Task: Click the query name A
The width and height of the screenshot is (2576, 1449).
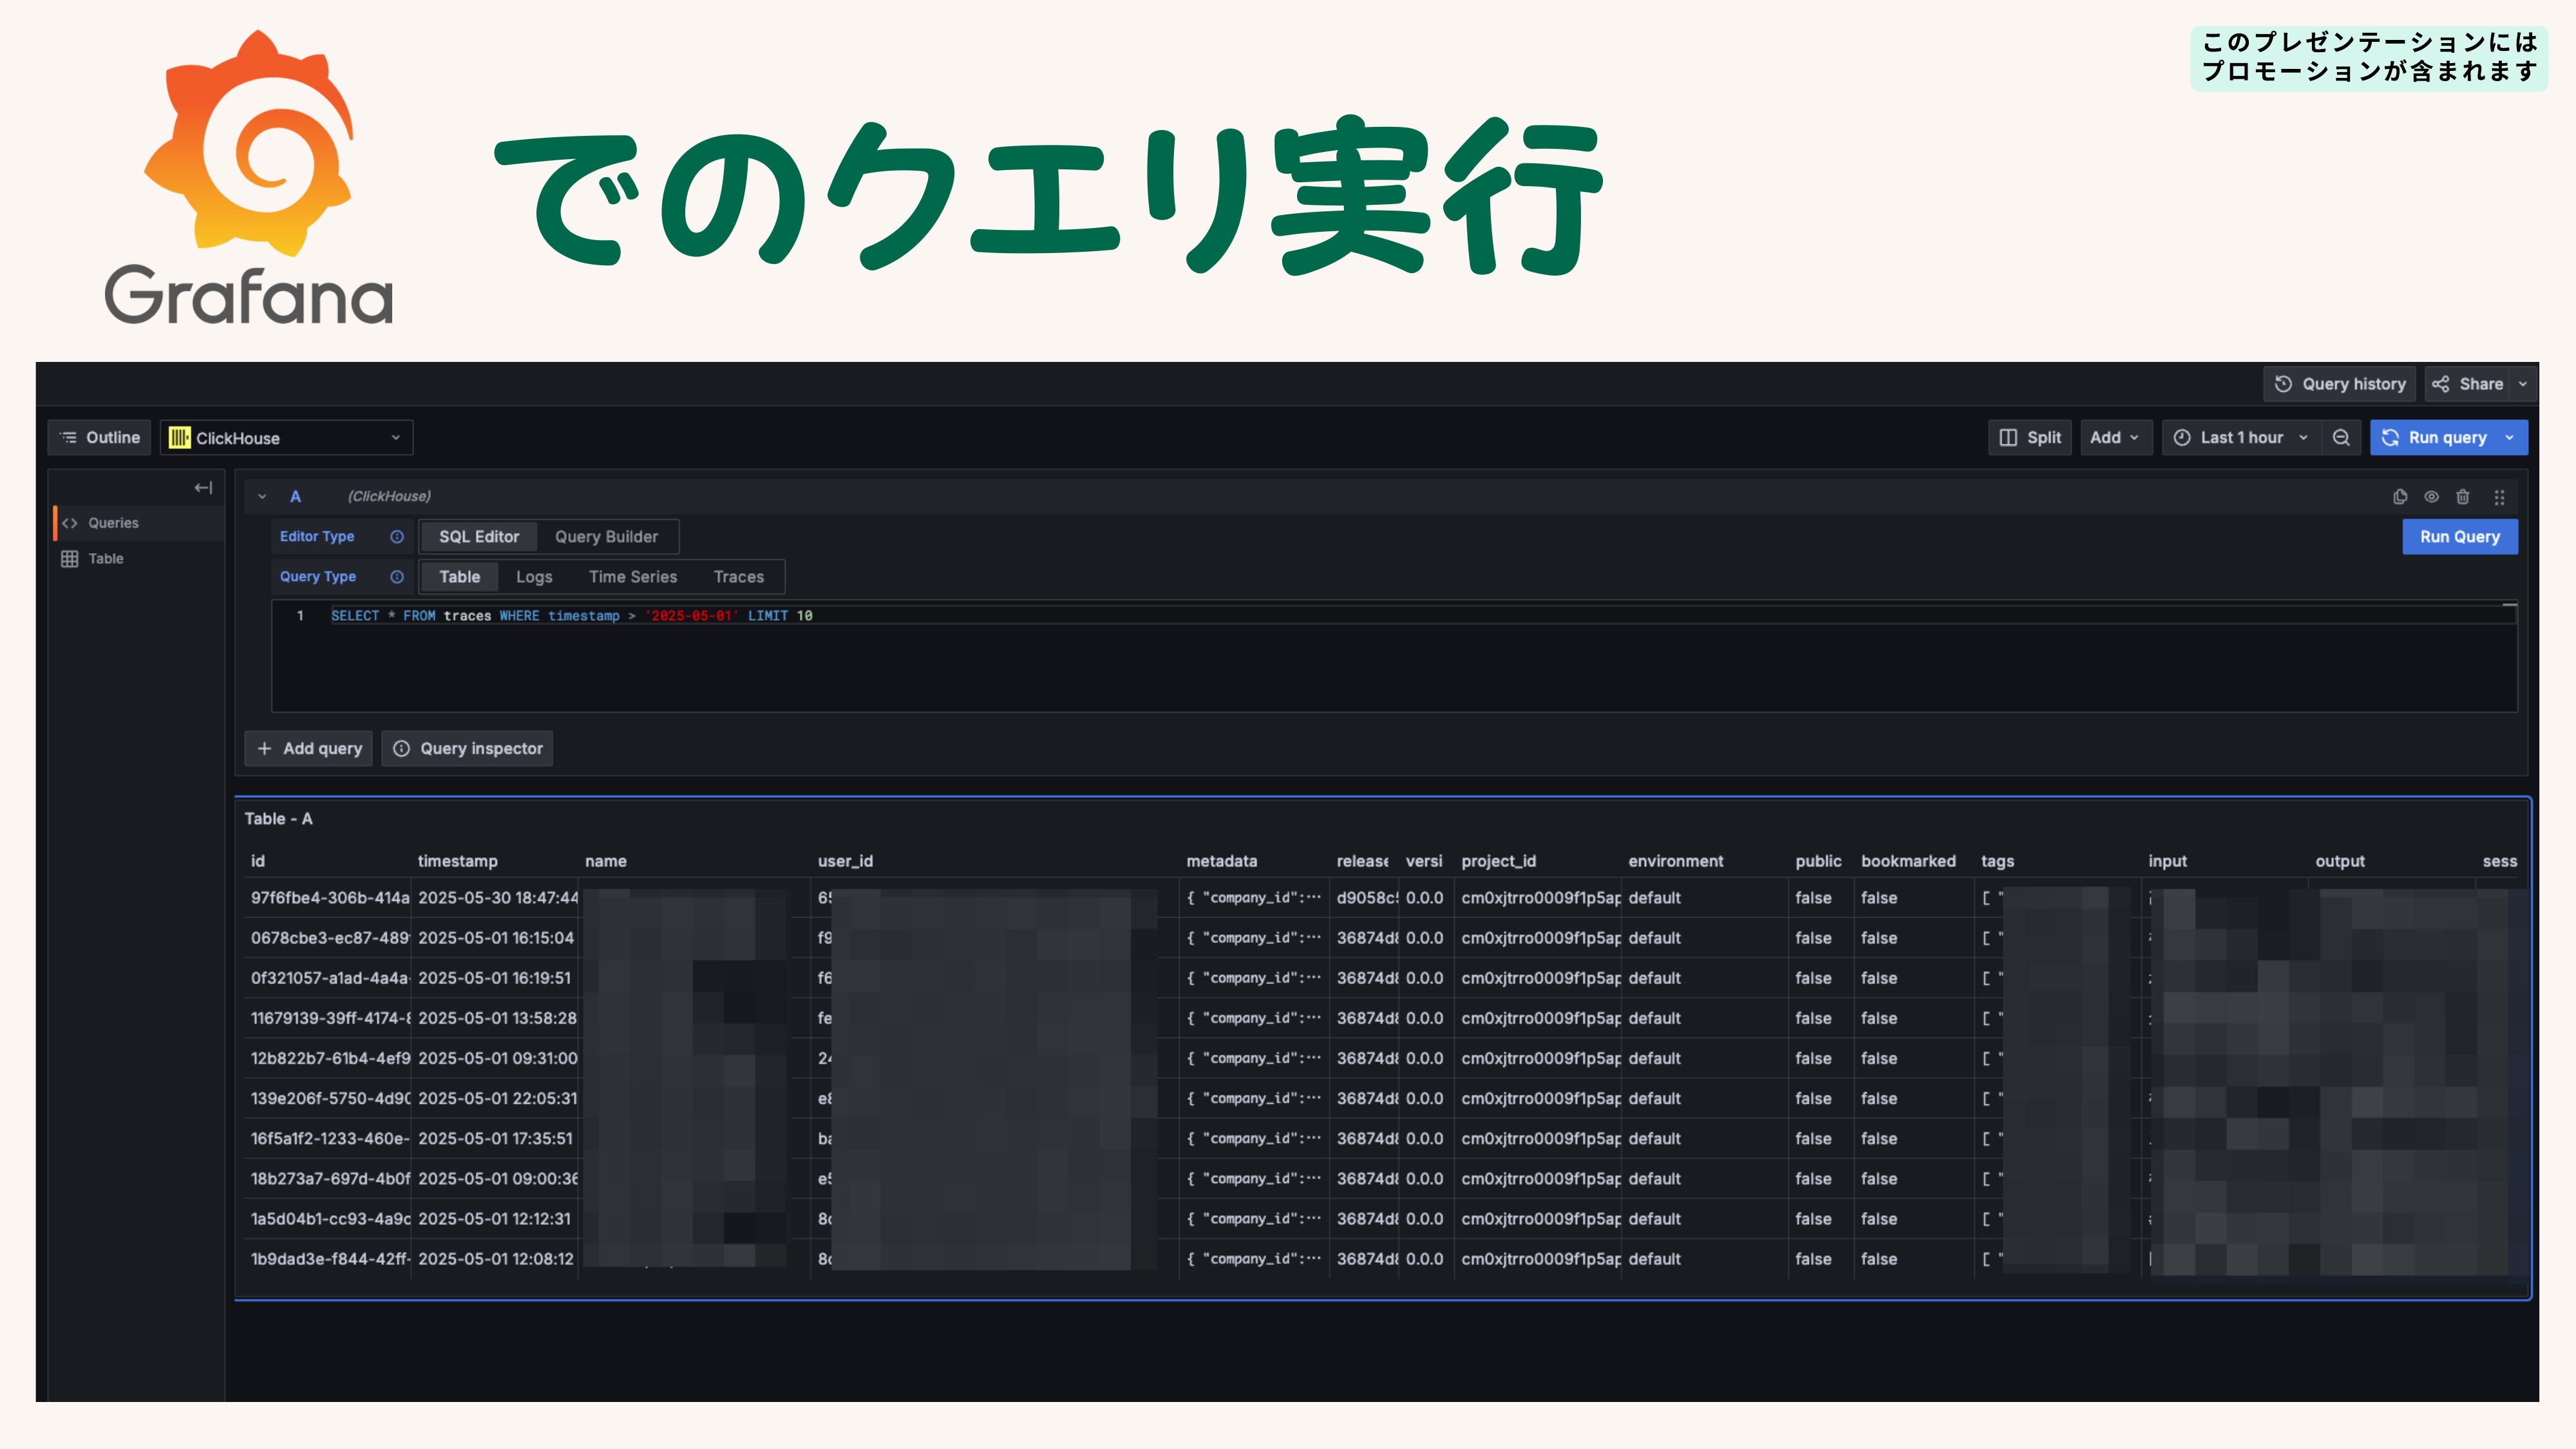Action: click(x=295, y=496)
